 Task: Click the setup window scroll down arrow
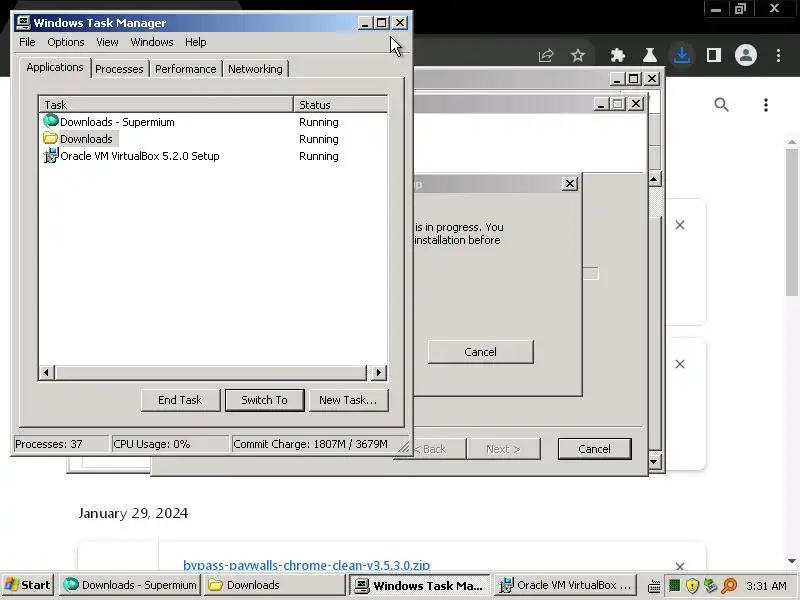point(655,462)
